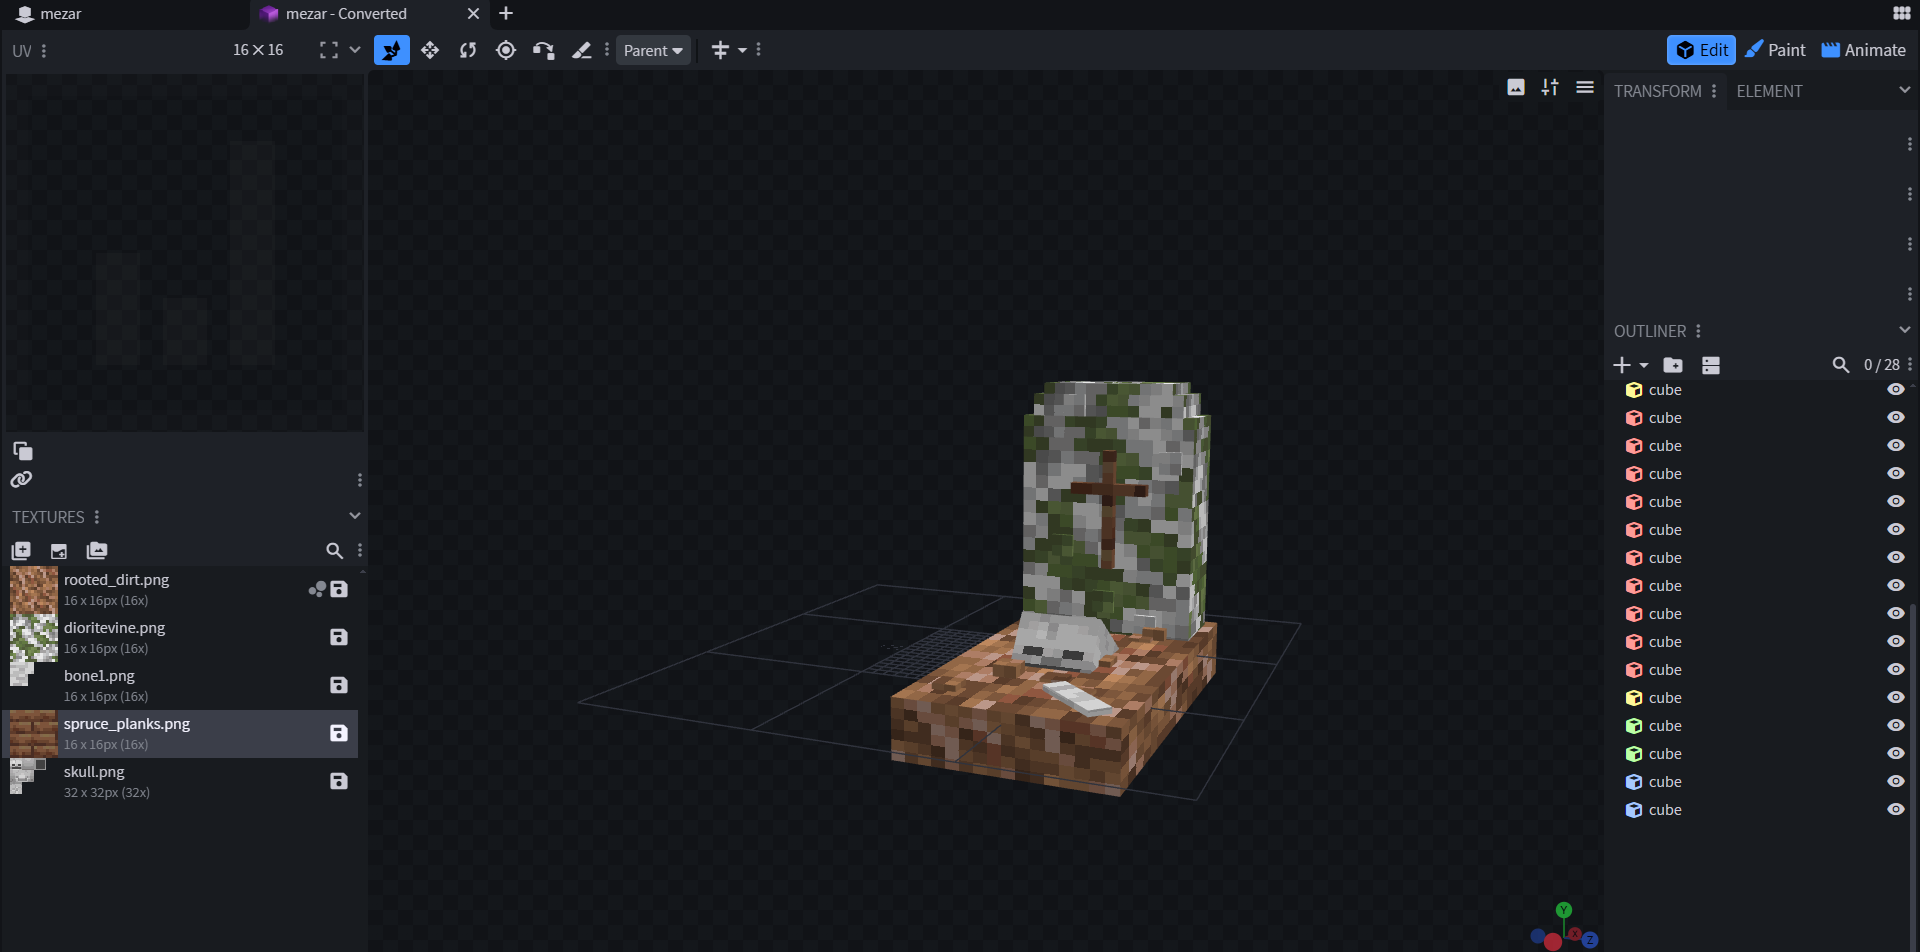Image resolution: width=1920 pixels, height=952 pixels.
Task: Collapse the Transform/Element panel chevron
Action: [x=1905, y=90]
